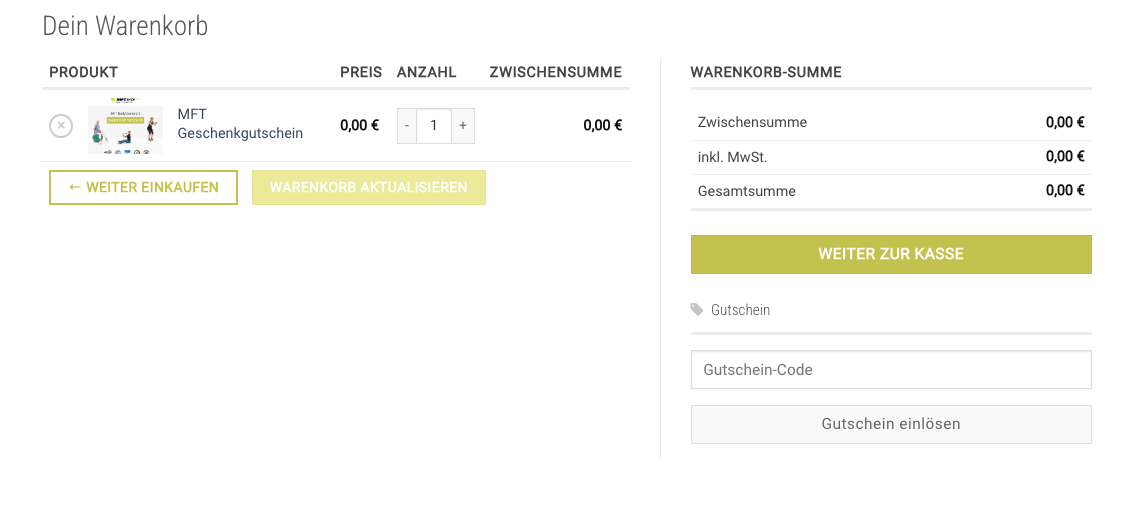This screenshot has width=1145, height=505.
Task: Open the MFT Geschenkgutschein product thumbnail
Action: tap(126, 126)
